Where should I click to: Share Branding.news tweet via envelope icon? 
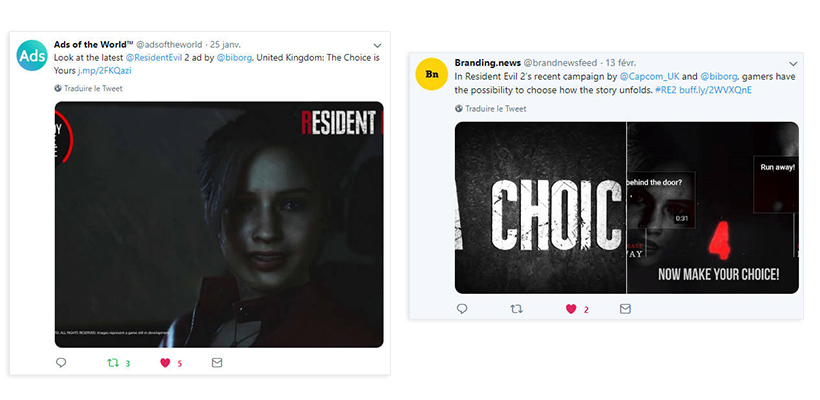(x=625, y=309)
